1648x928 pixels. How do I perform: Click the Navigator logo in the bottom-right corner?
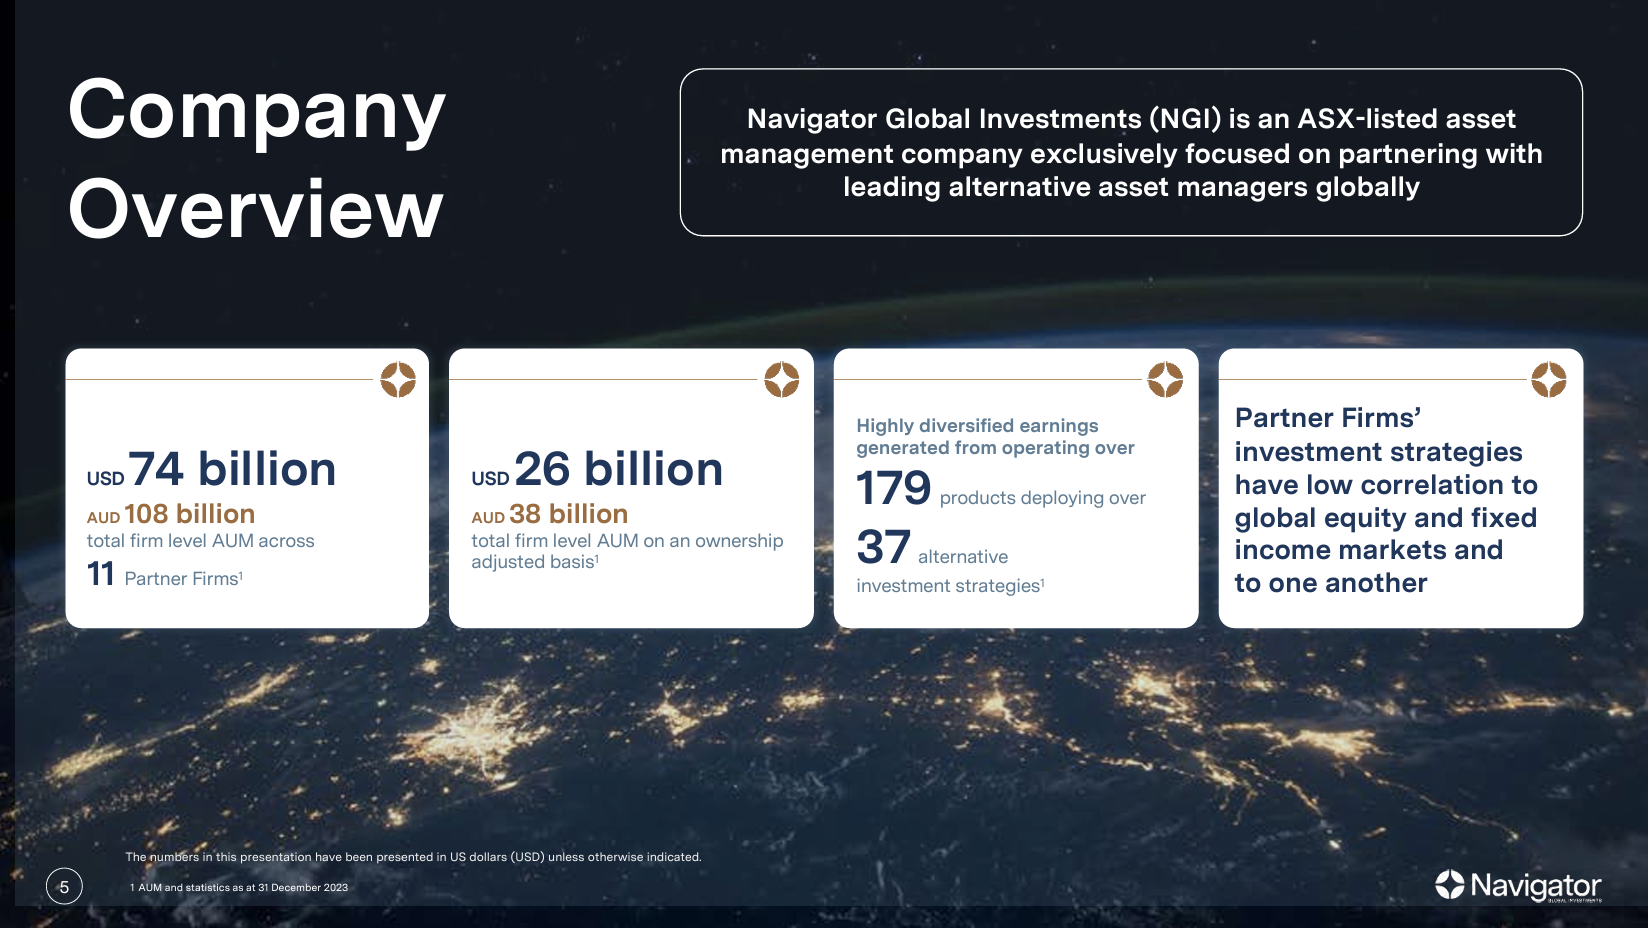click(1516, 886)
